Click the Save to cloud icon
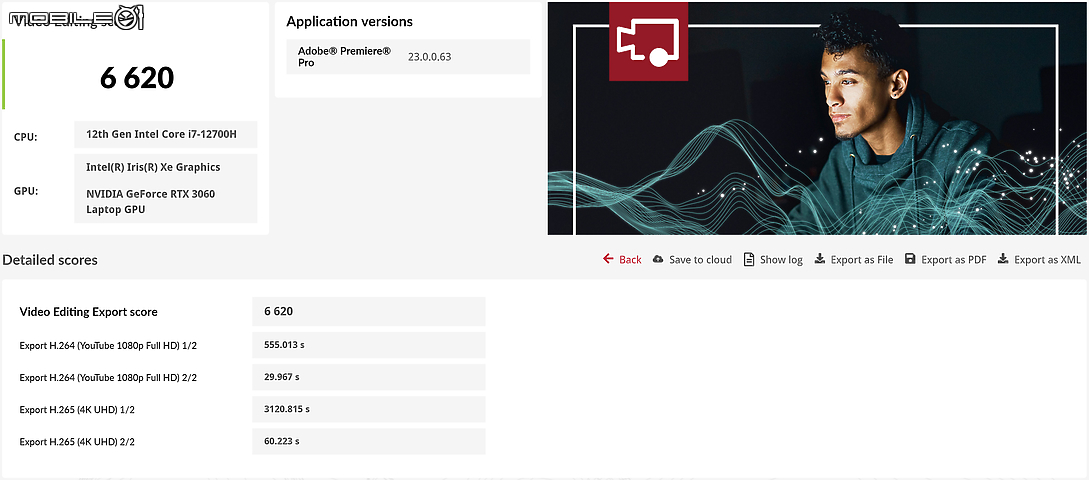Screen dimensions: 1089x480 tap(658, 259)
